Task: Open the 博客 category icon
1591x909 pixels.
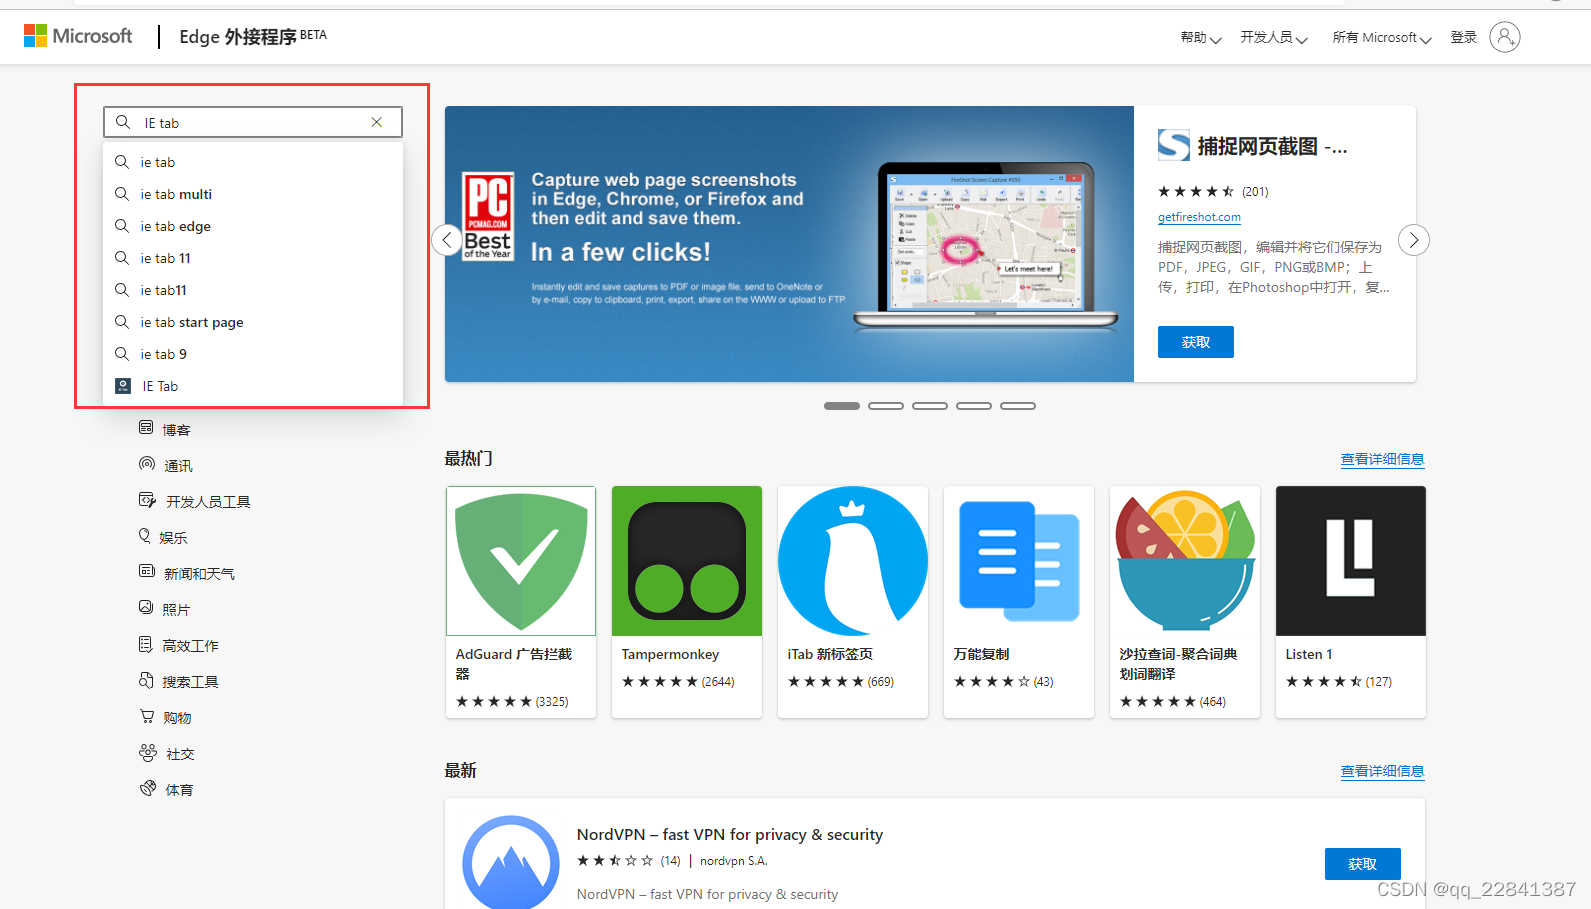Action: [146, 428]
